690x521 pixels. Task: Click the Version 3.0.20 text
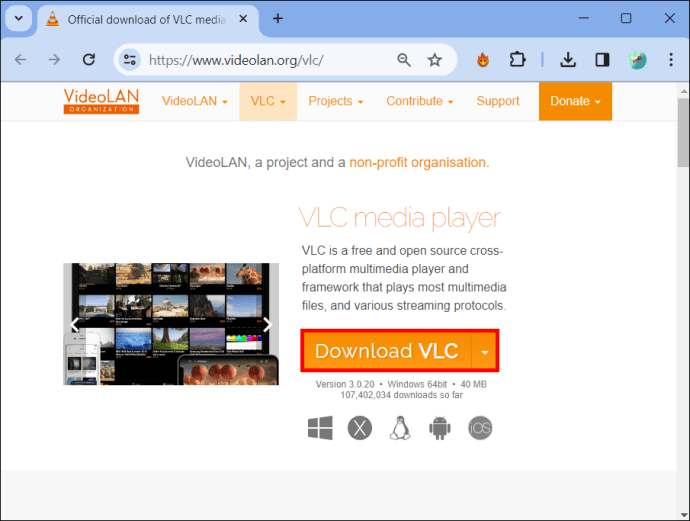pyautogui.click(x=345, y=384)
